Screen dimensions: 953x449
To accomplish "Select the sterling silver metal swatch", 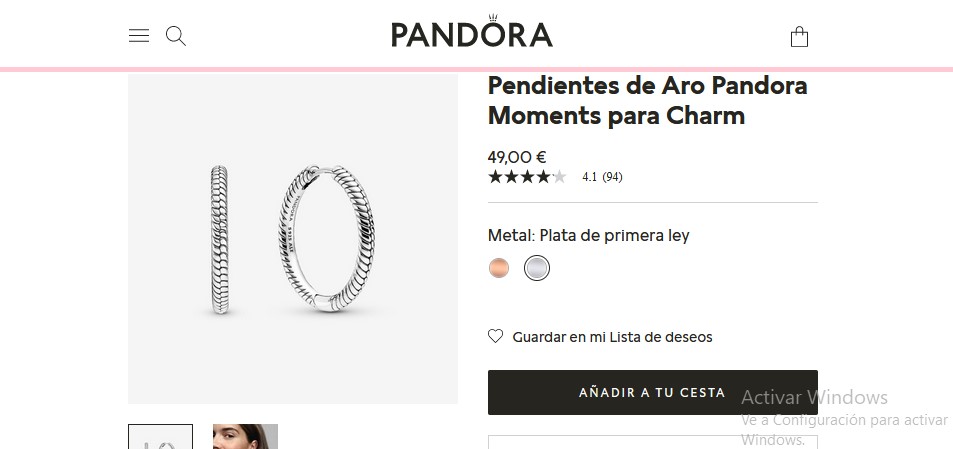I will pos(537,268).
